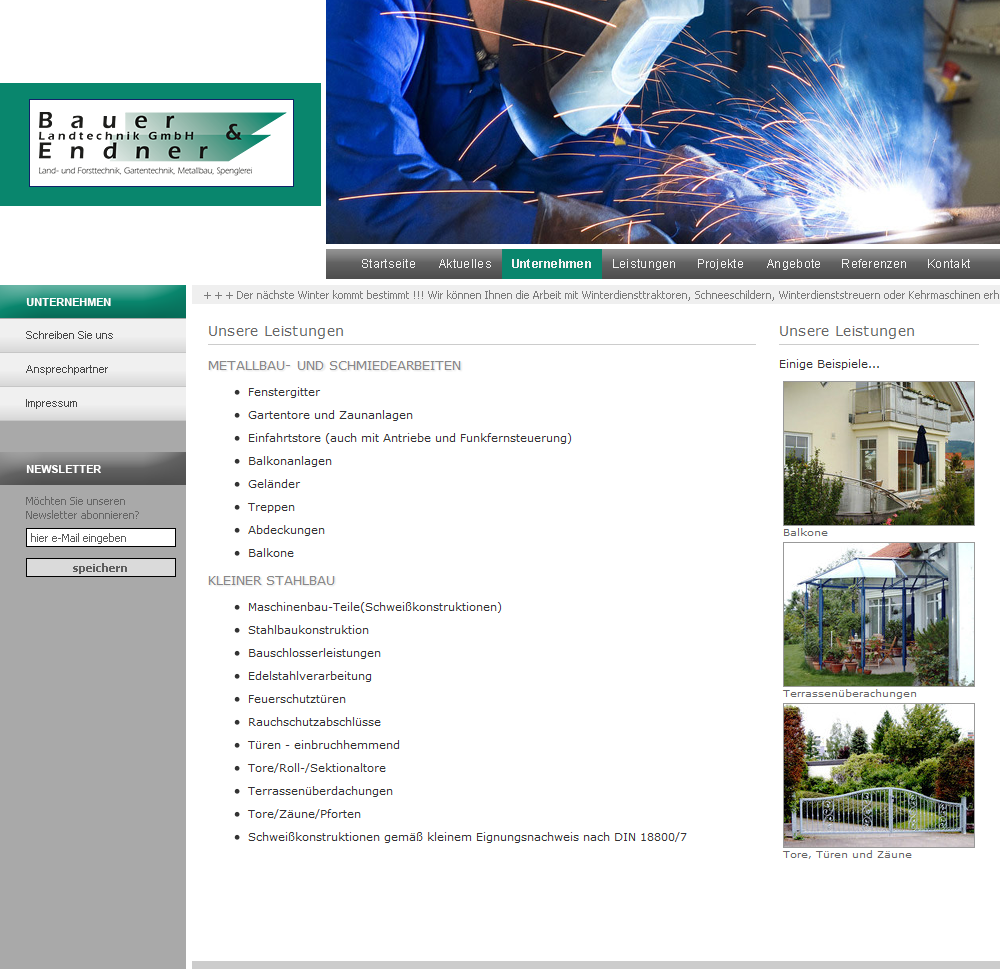Select the Unternehmen navigation tab
The height and width of the screenshot is (969, 1000).
551,264
